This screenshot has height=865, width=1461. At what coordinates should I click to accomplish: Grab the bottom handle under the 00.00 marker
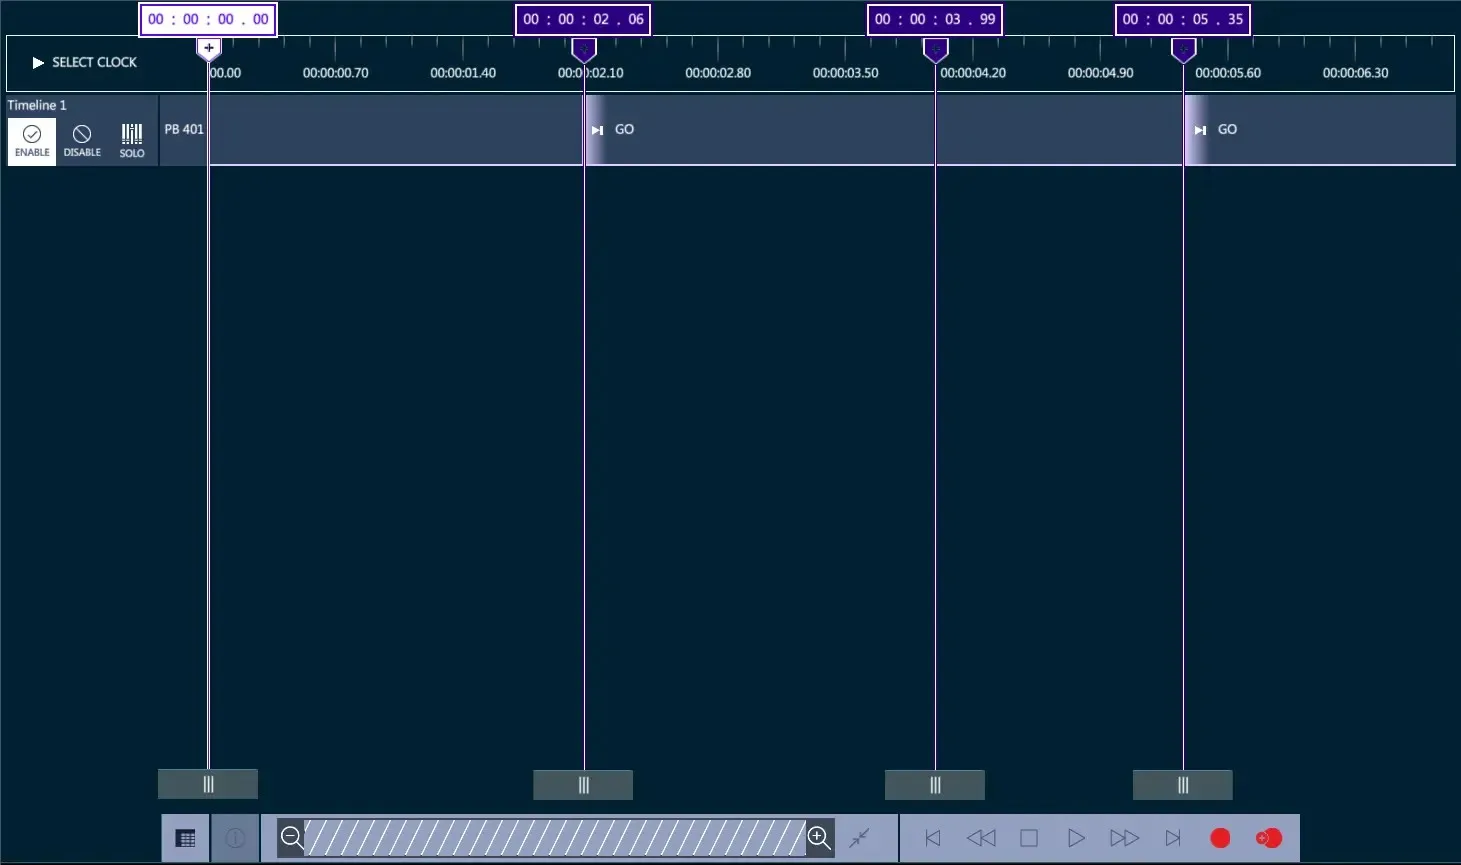tap(208, 785)
